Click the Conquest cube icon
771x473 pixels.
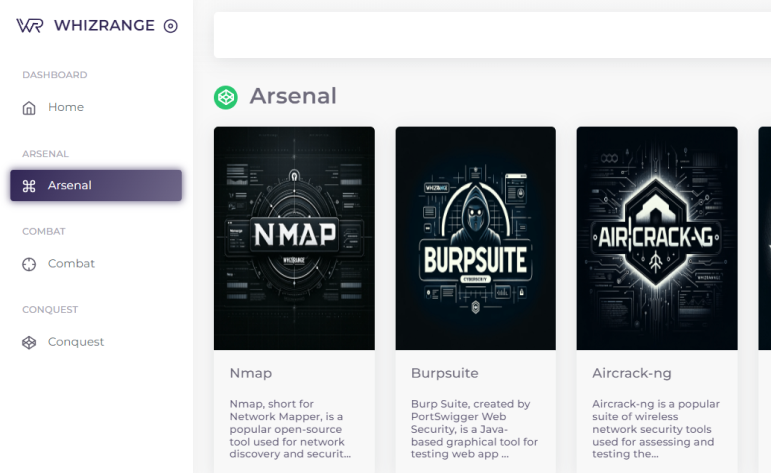pyautogui.click(x=29, y=342)
